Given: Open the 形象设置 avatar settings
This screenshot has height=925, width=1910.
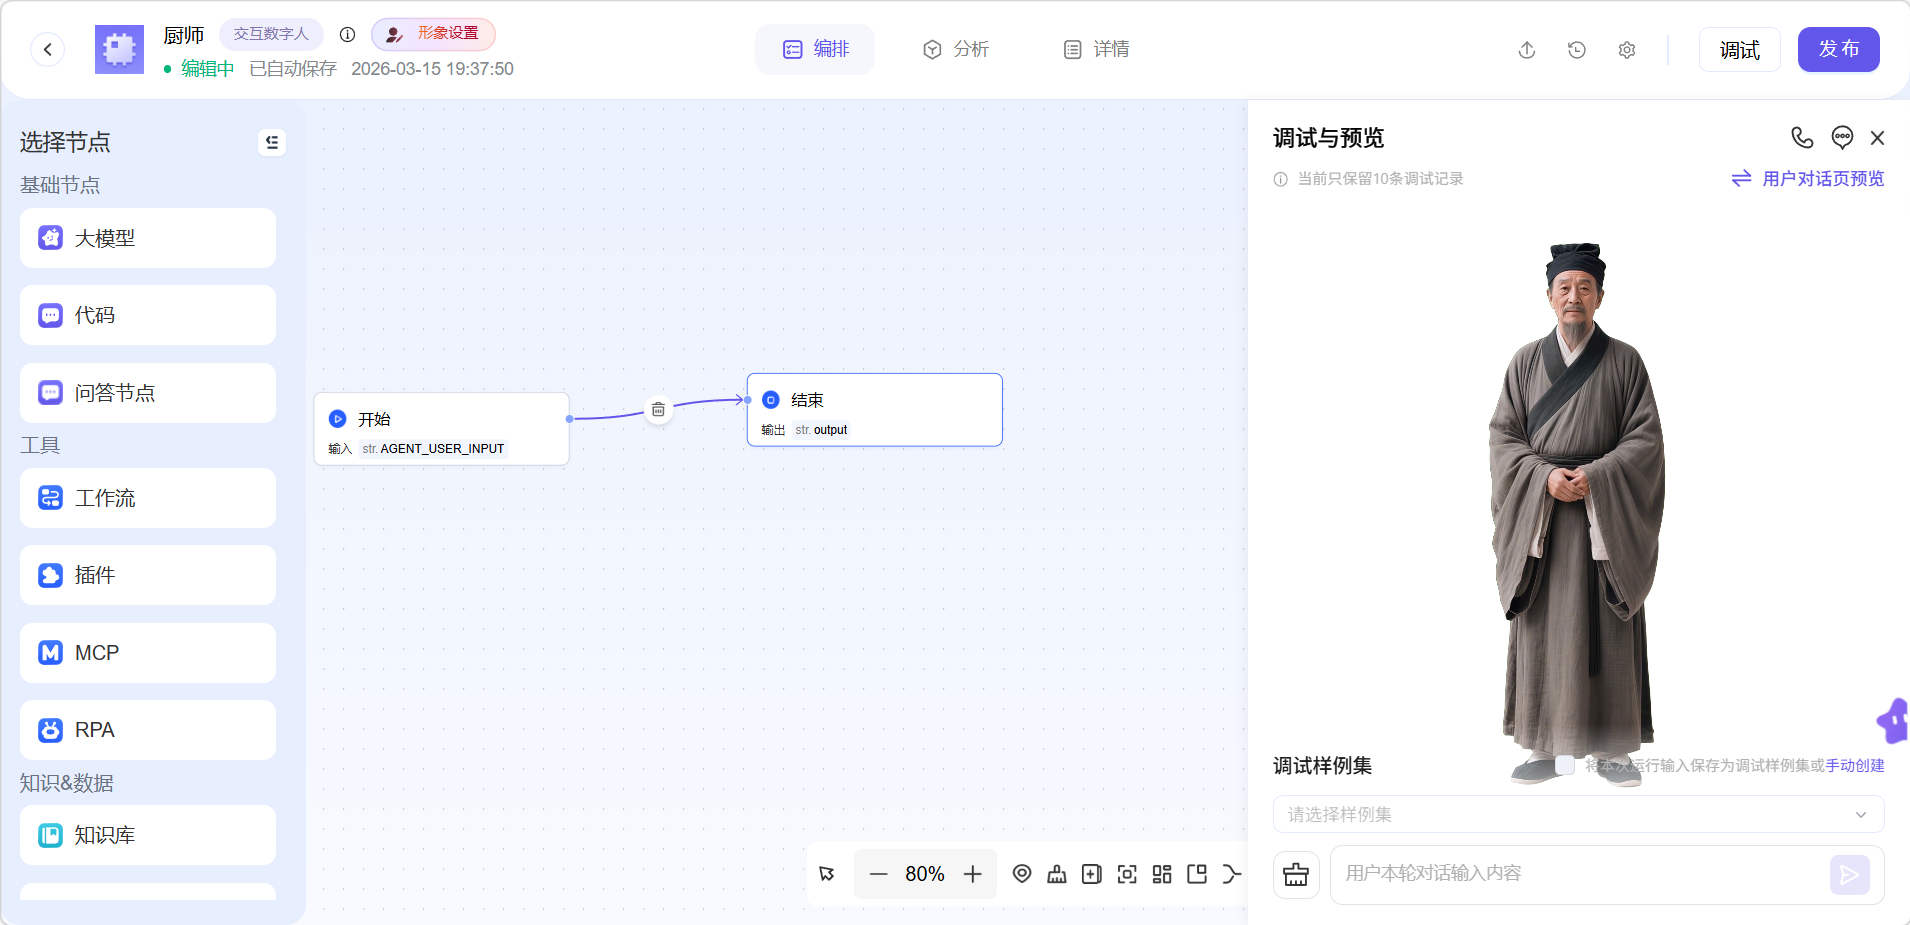Looking at the screenshot, I should point(434,34).
